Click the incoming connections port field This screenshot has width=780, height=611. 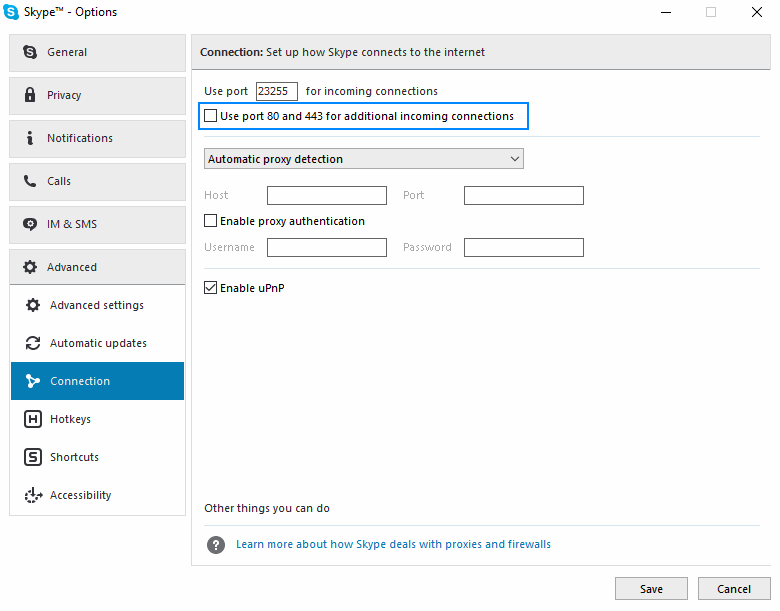point(277,91)
